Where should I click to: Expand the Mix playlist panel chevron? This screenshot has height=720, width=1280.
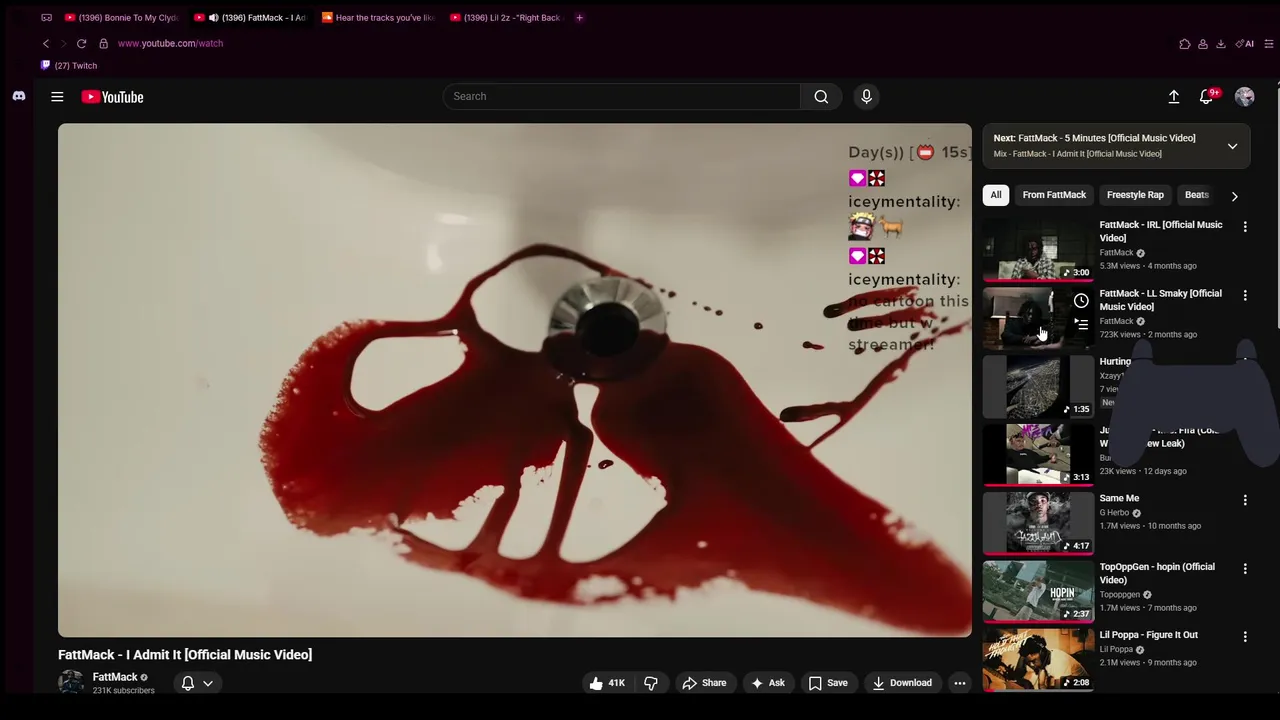coord(1232,146)
